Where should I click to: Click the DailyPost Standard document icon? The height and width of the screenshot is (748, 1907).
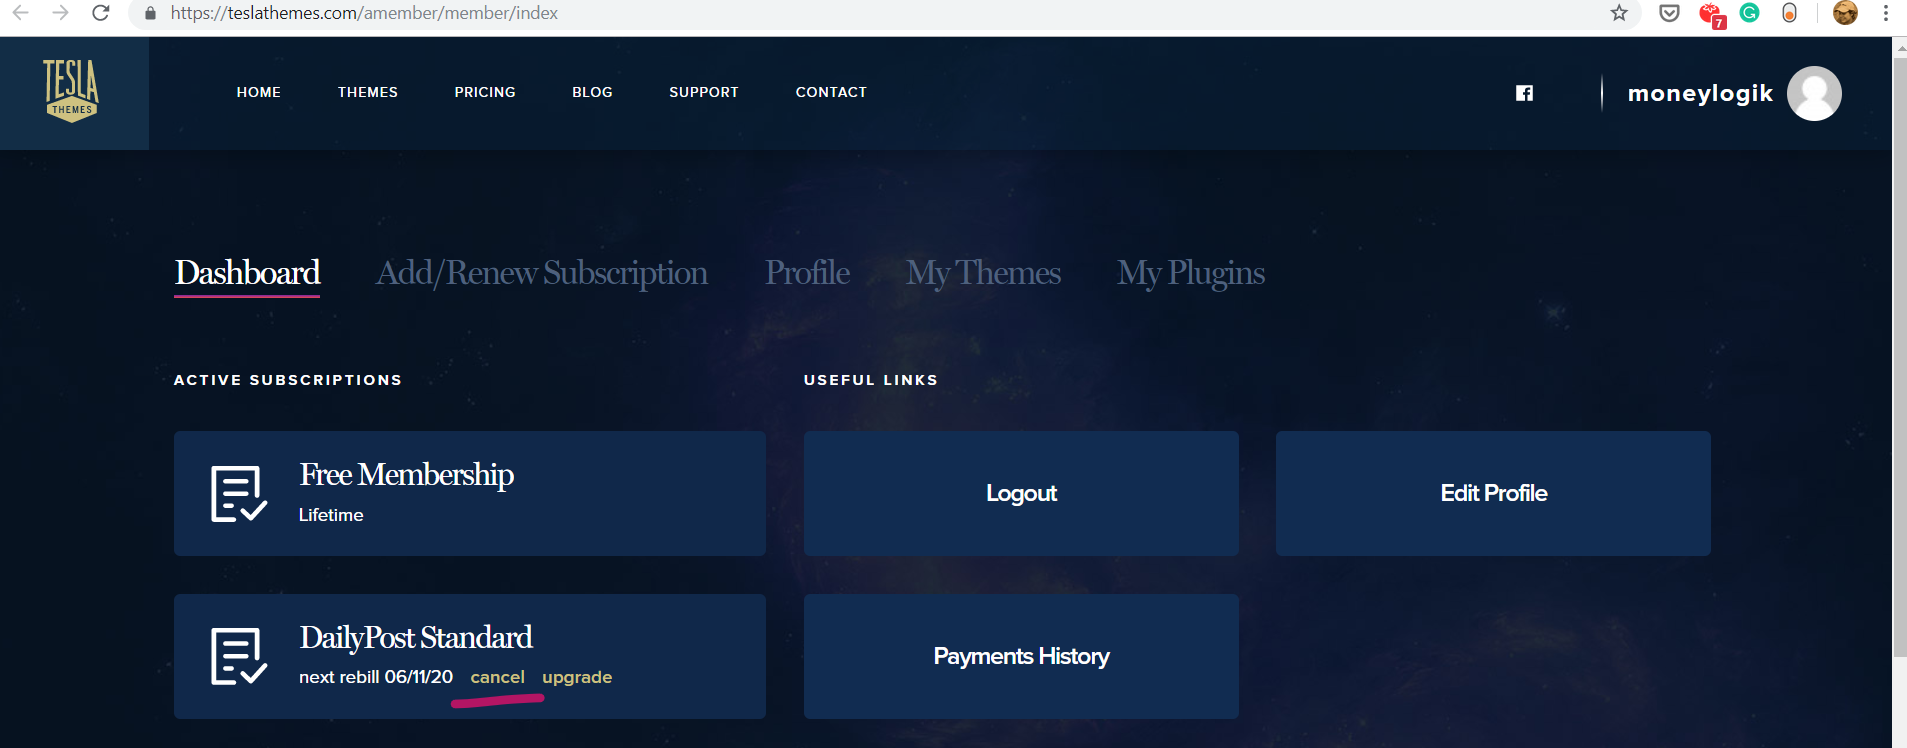239,656
